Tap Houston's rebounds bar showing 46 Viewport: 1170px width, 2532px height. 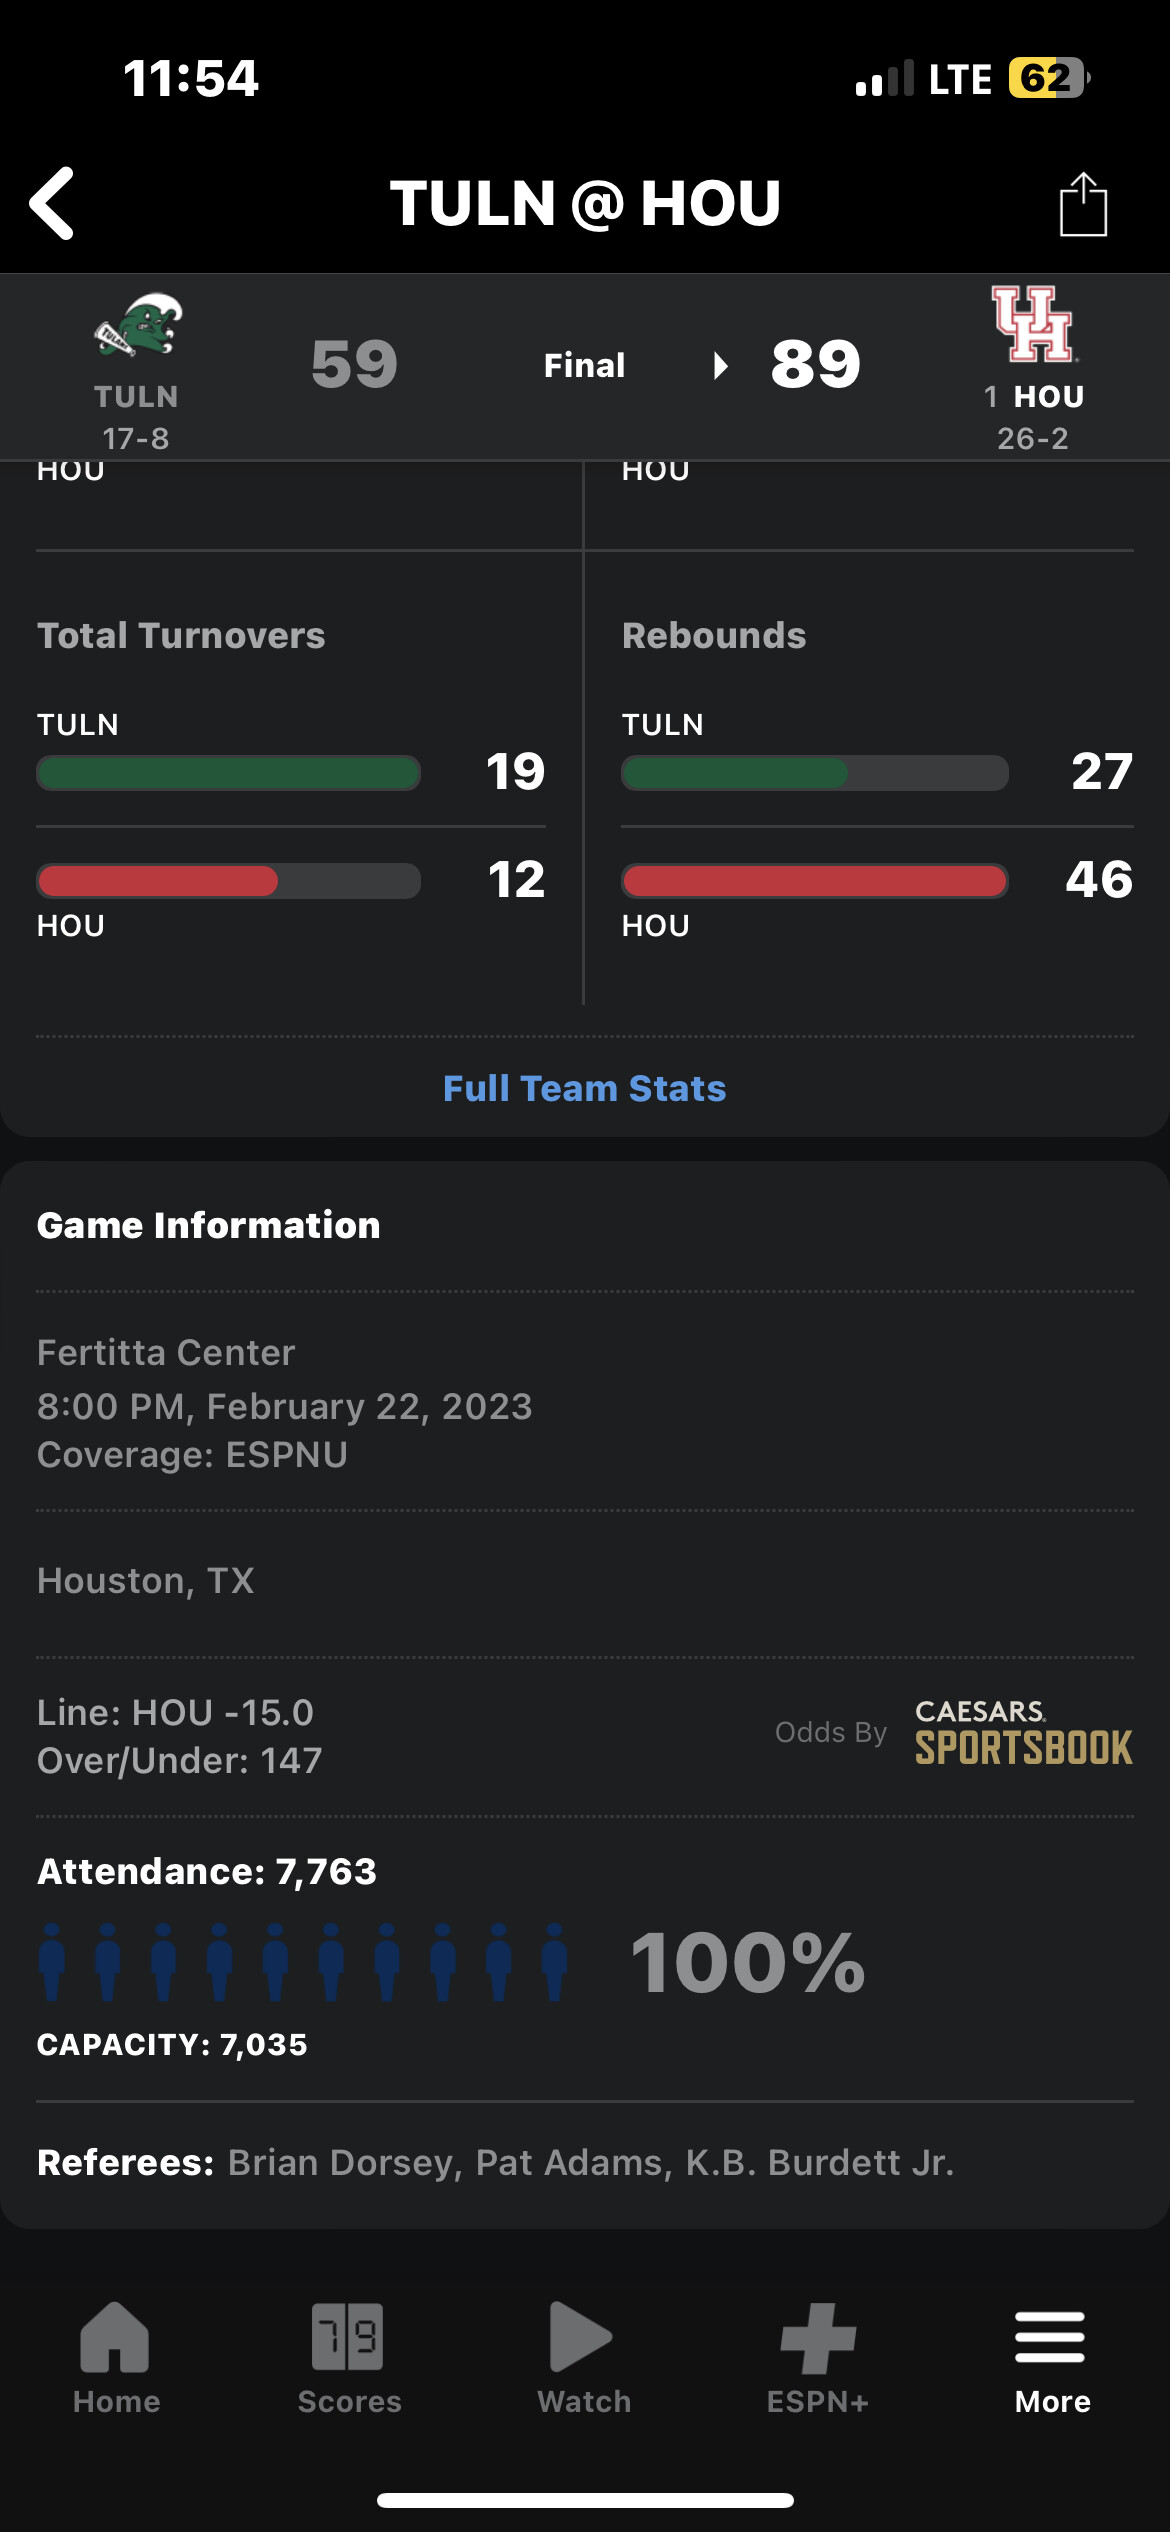pos(814,881)
